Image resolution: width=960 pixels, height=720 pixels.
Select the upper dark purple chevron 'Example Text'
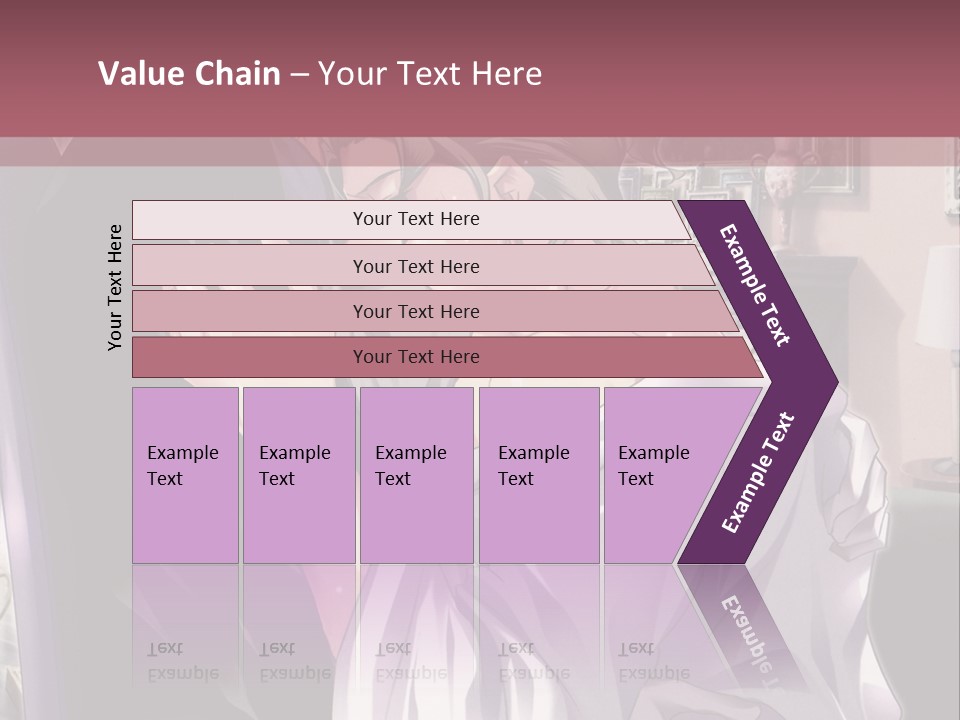click(757, 285)
